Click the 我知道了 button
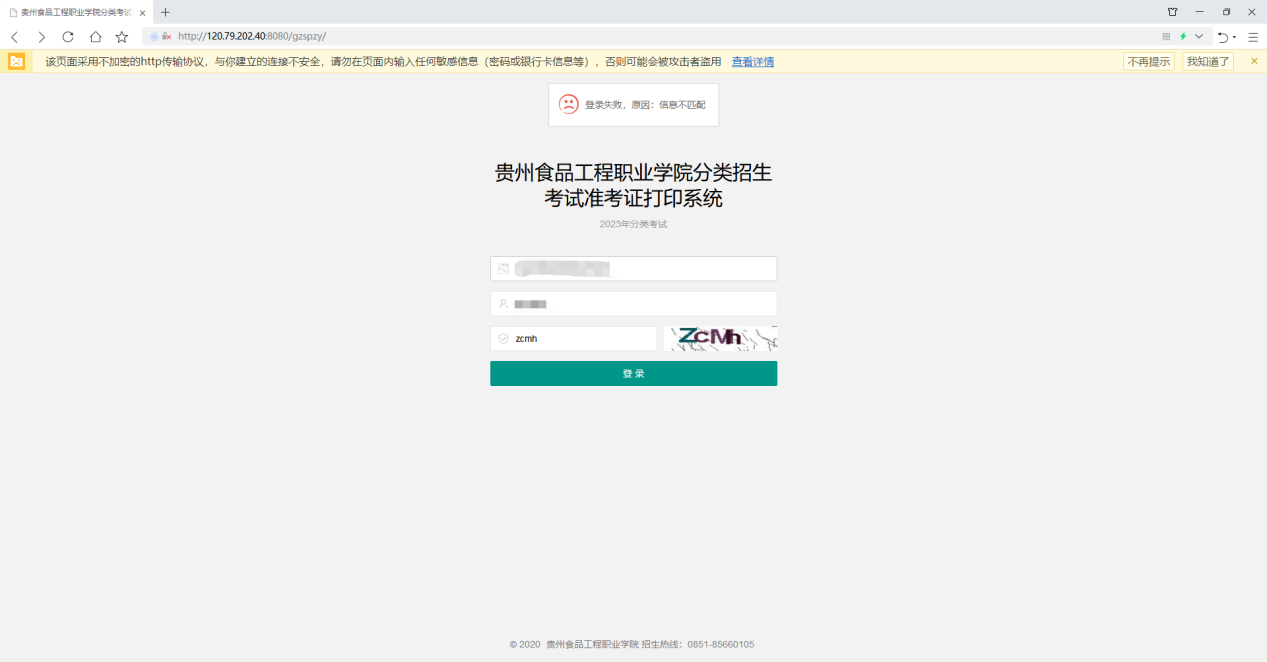Viewport: 1267px width, 662px height. pos(1208,62)
